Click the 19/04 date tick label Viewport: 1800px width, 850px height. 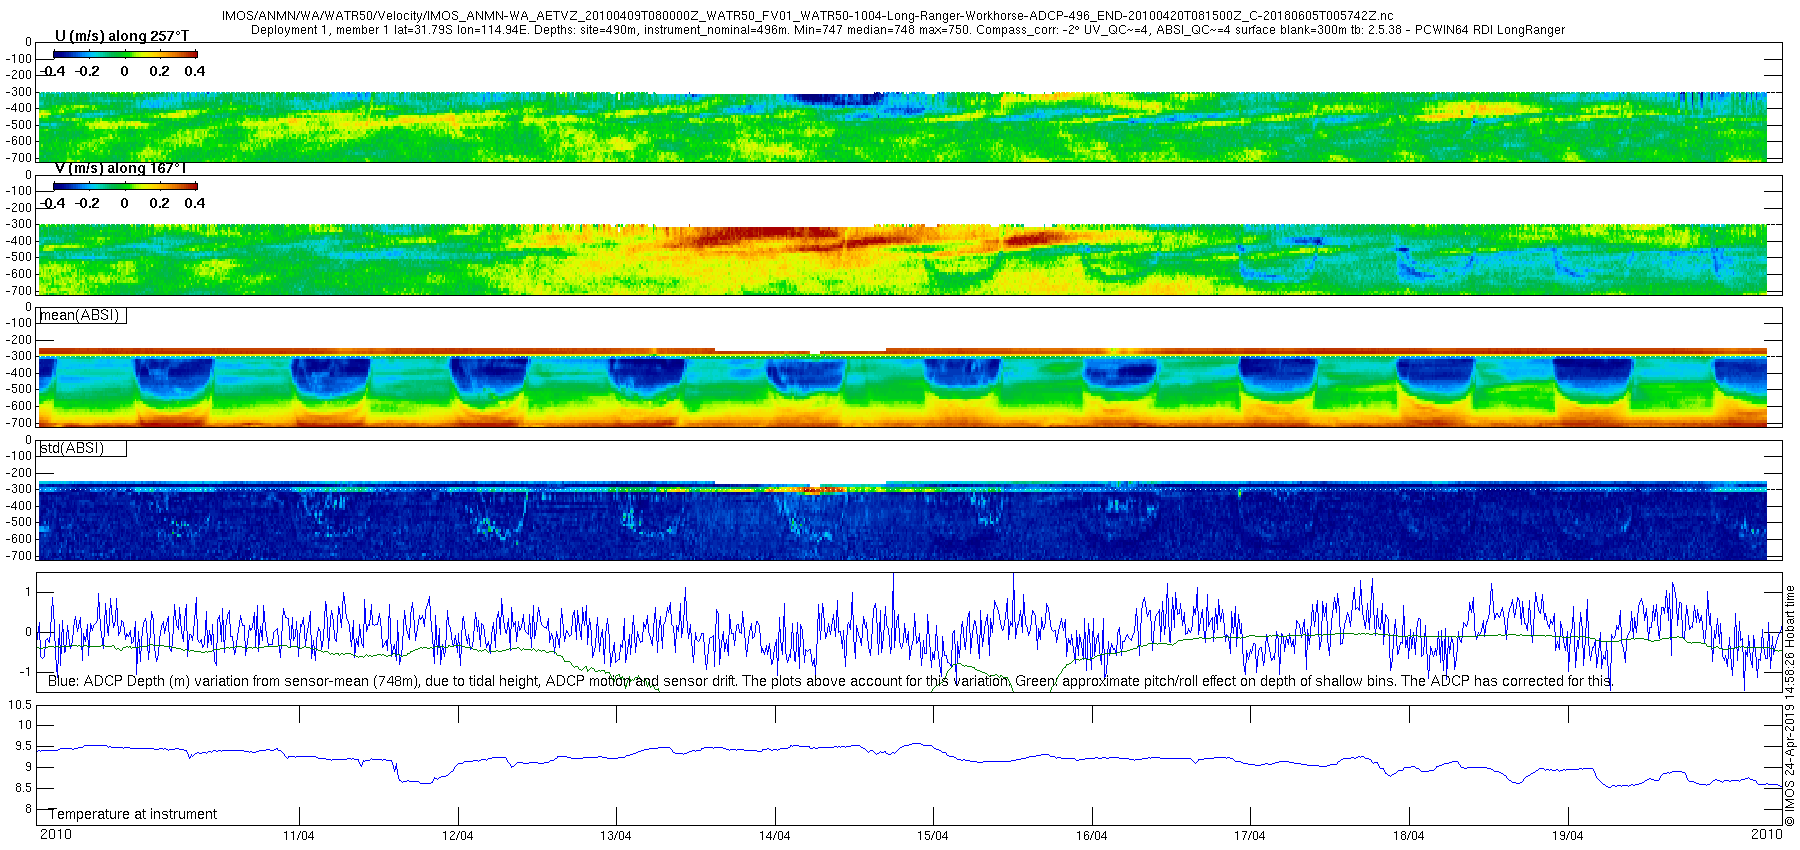click(1567, 836)
